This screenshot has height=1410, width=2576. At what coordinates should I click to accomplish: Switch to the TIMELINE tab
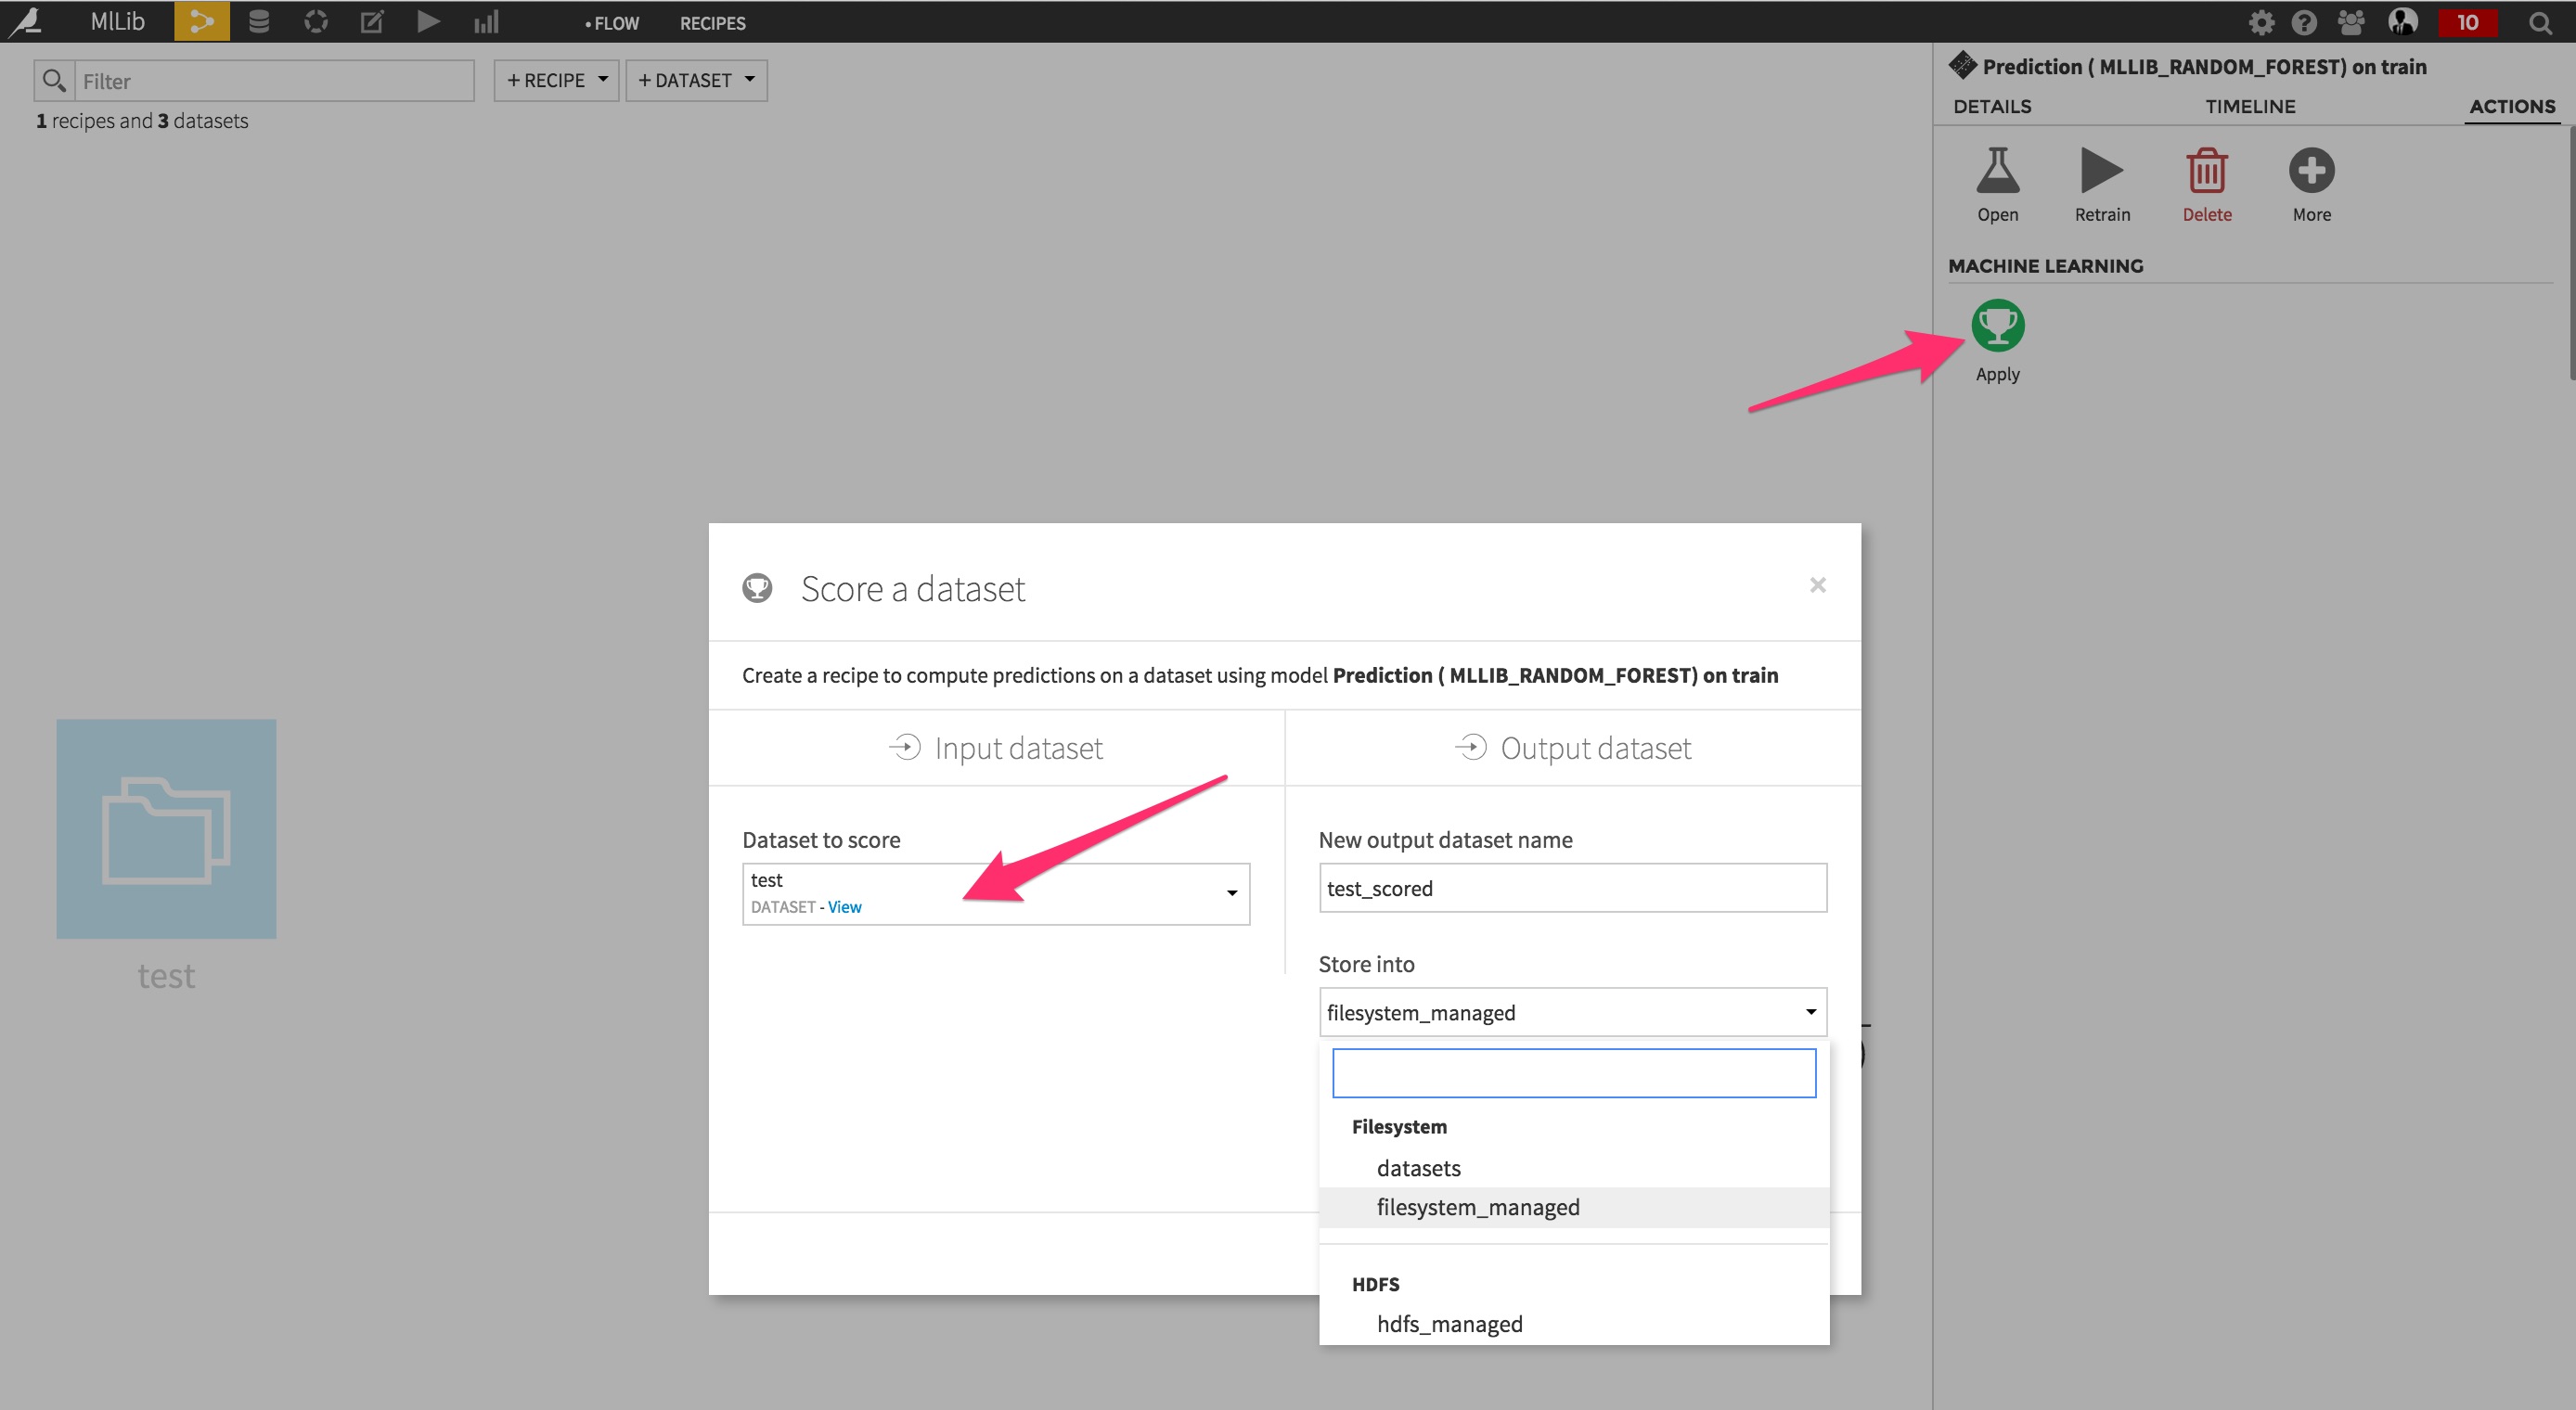tap(2249, 106)
